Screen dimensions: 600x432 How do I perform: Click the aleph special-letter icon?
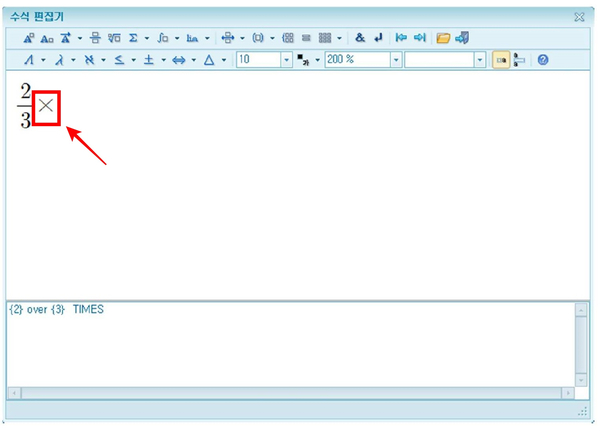tap(89, 60)
